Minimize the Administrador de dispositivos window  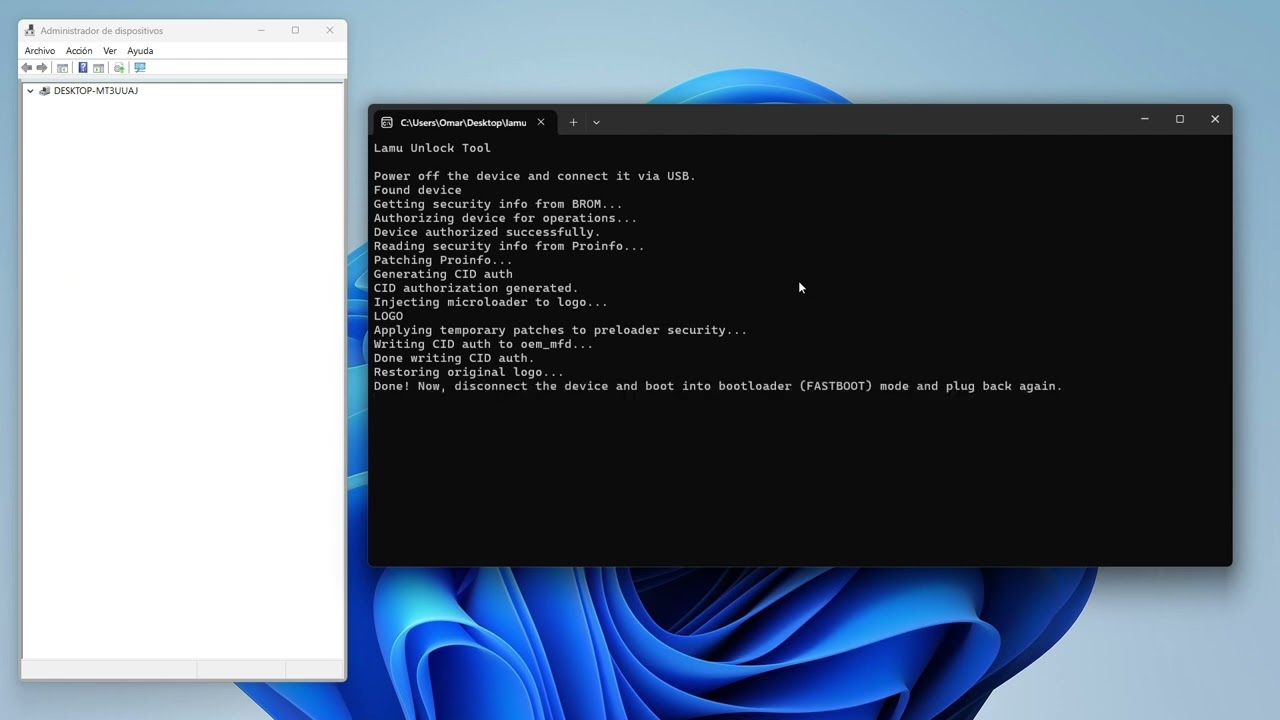pos(261,31)
